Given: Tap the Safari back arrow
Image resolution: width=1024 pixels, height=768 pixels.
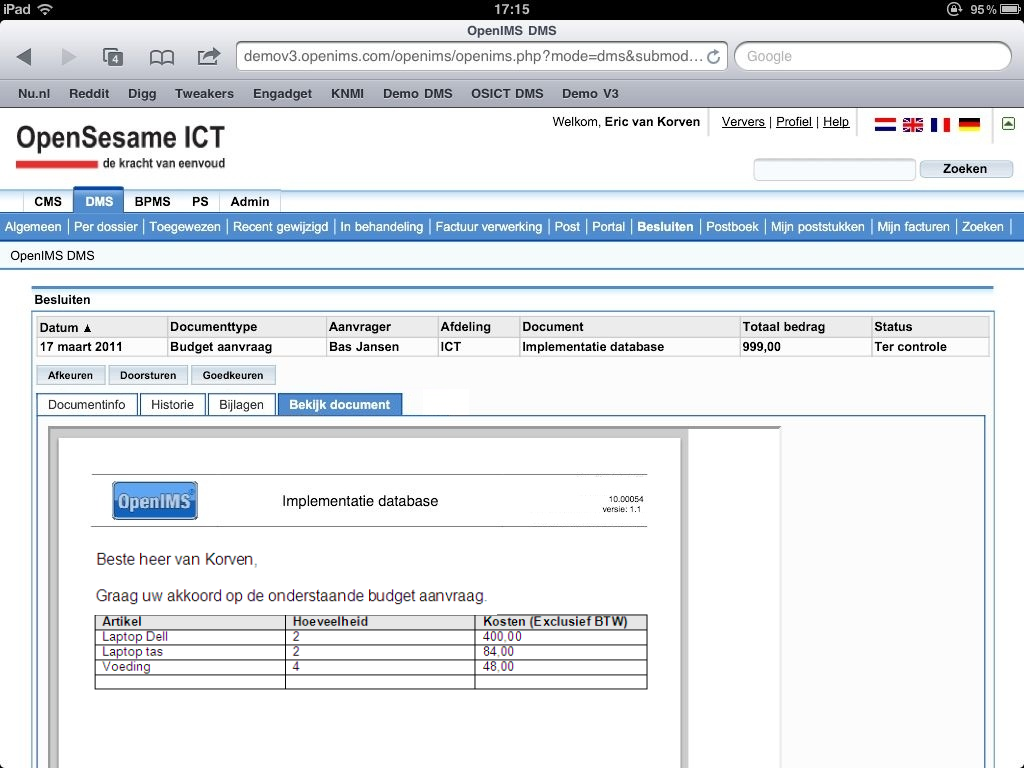Looking at the screenshot, I should point(24,57).
